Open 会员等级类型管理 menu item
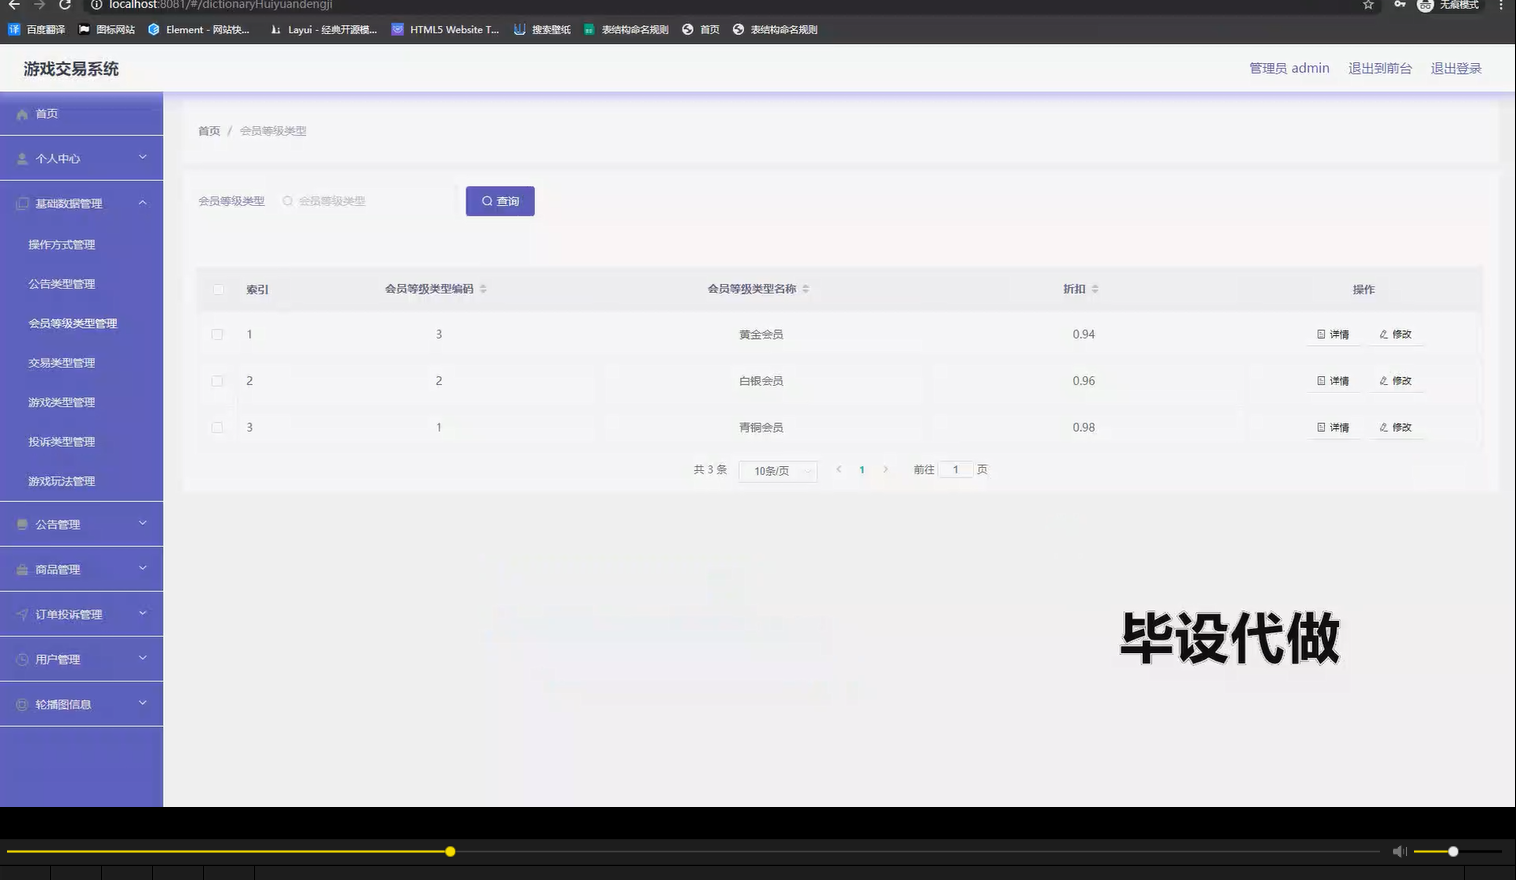Image resolution: width=1516 pixels, height=880 pixels. point(81,324)
